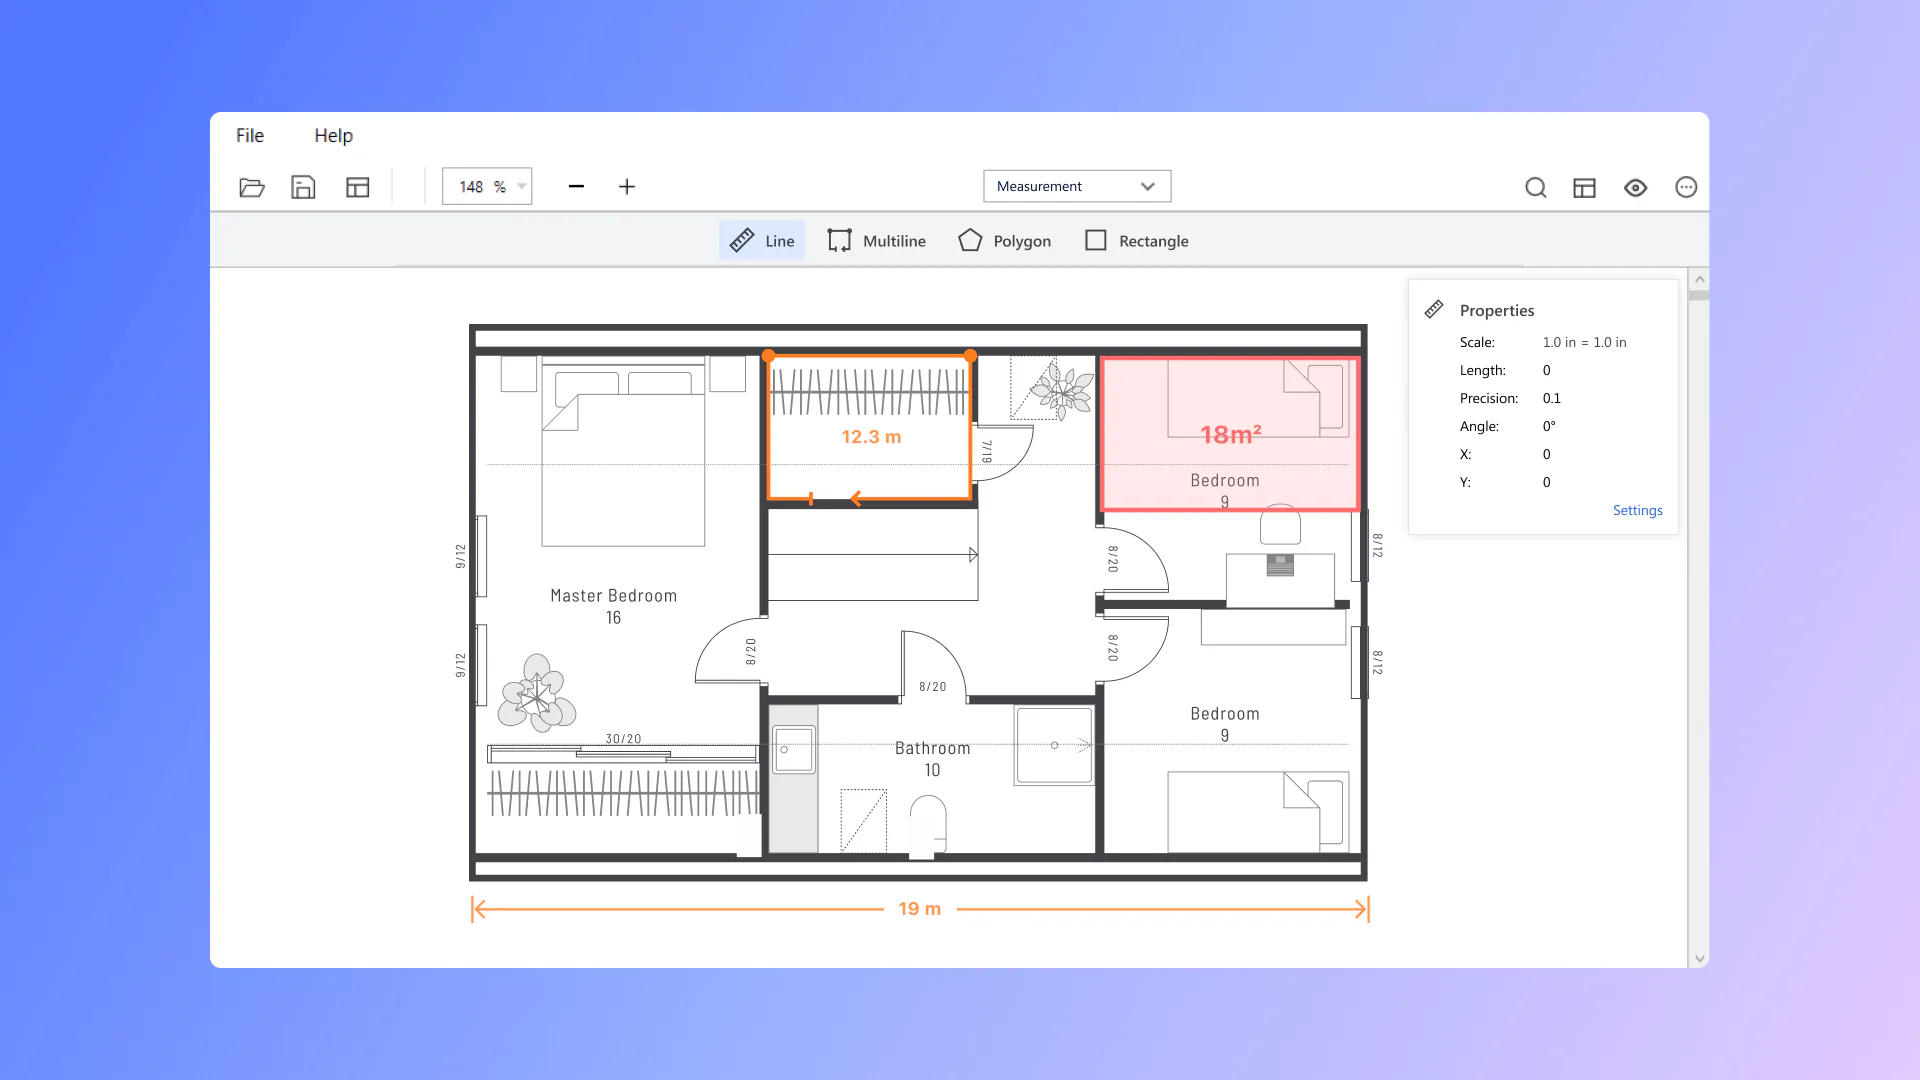Zoom out with the minus button

(576, 186)
